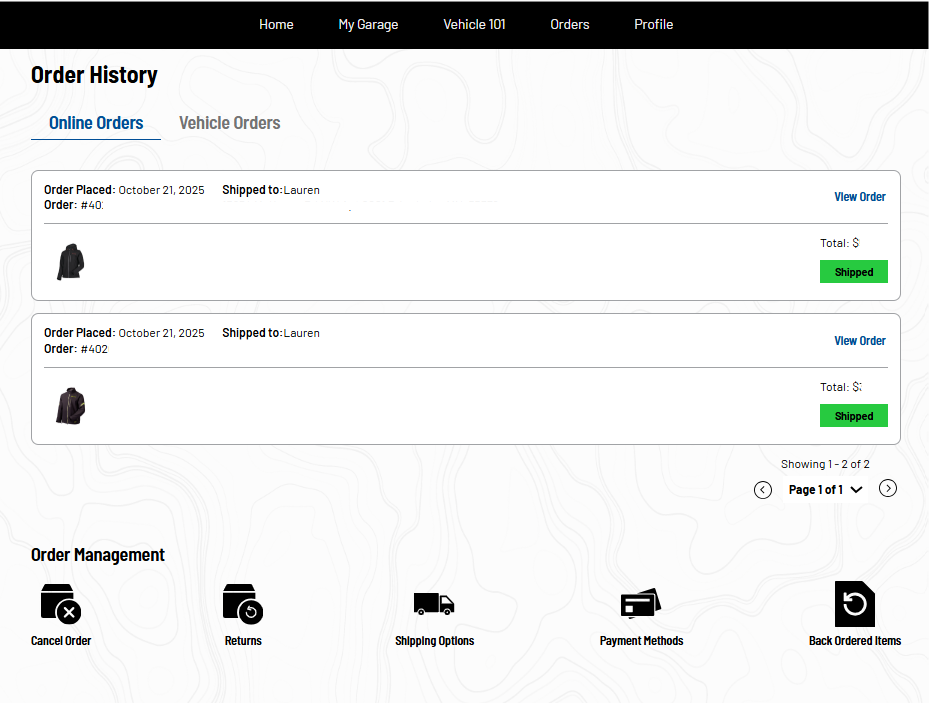Select the Shipping Options truck icon
The width and height of the screenshot is (929, 703).
tap(434, 604)
